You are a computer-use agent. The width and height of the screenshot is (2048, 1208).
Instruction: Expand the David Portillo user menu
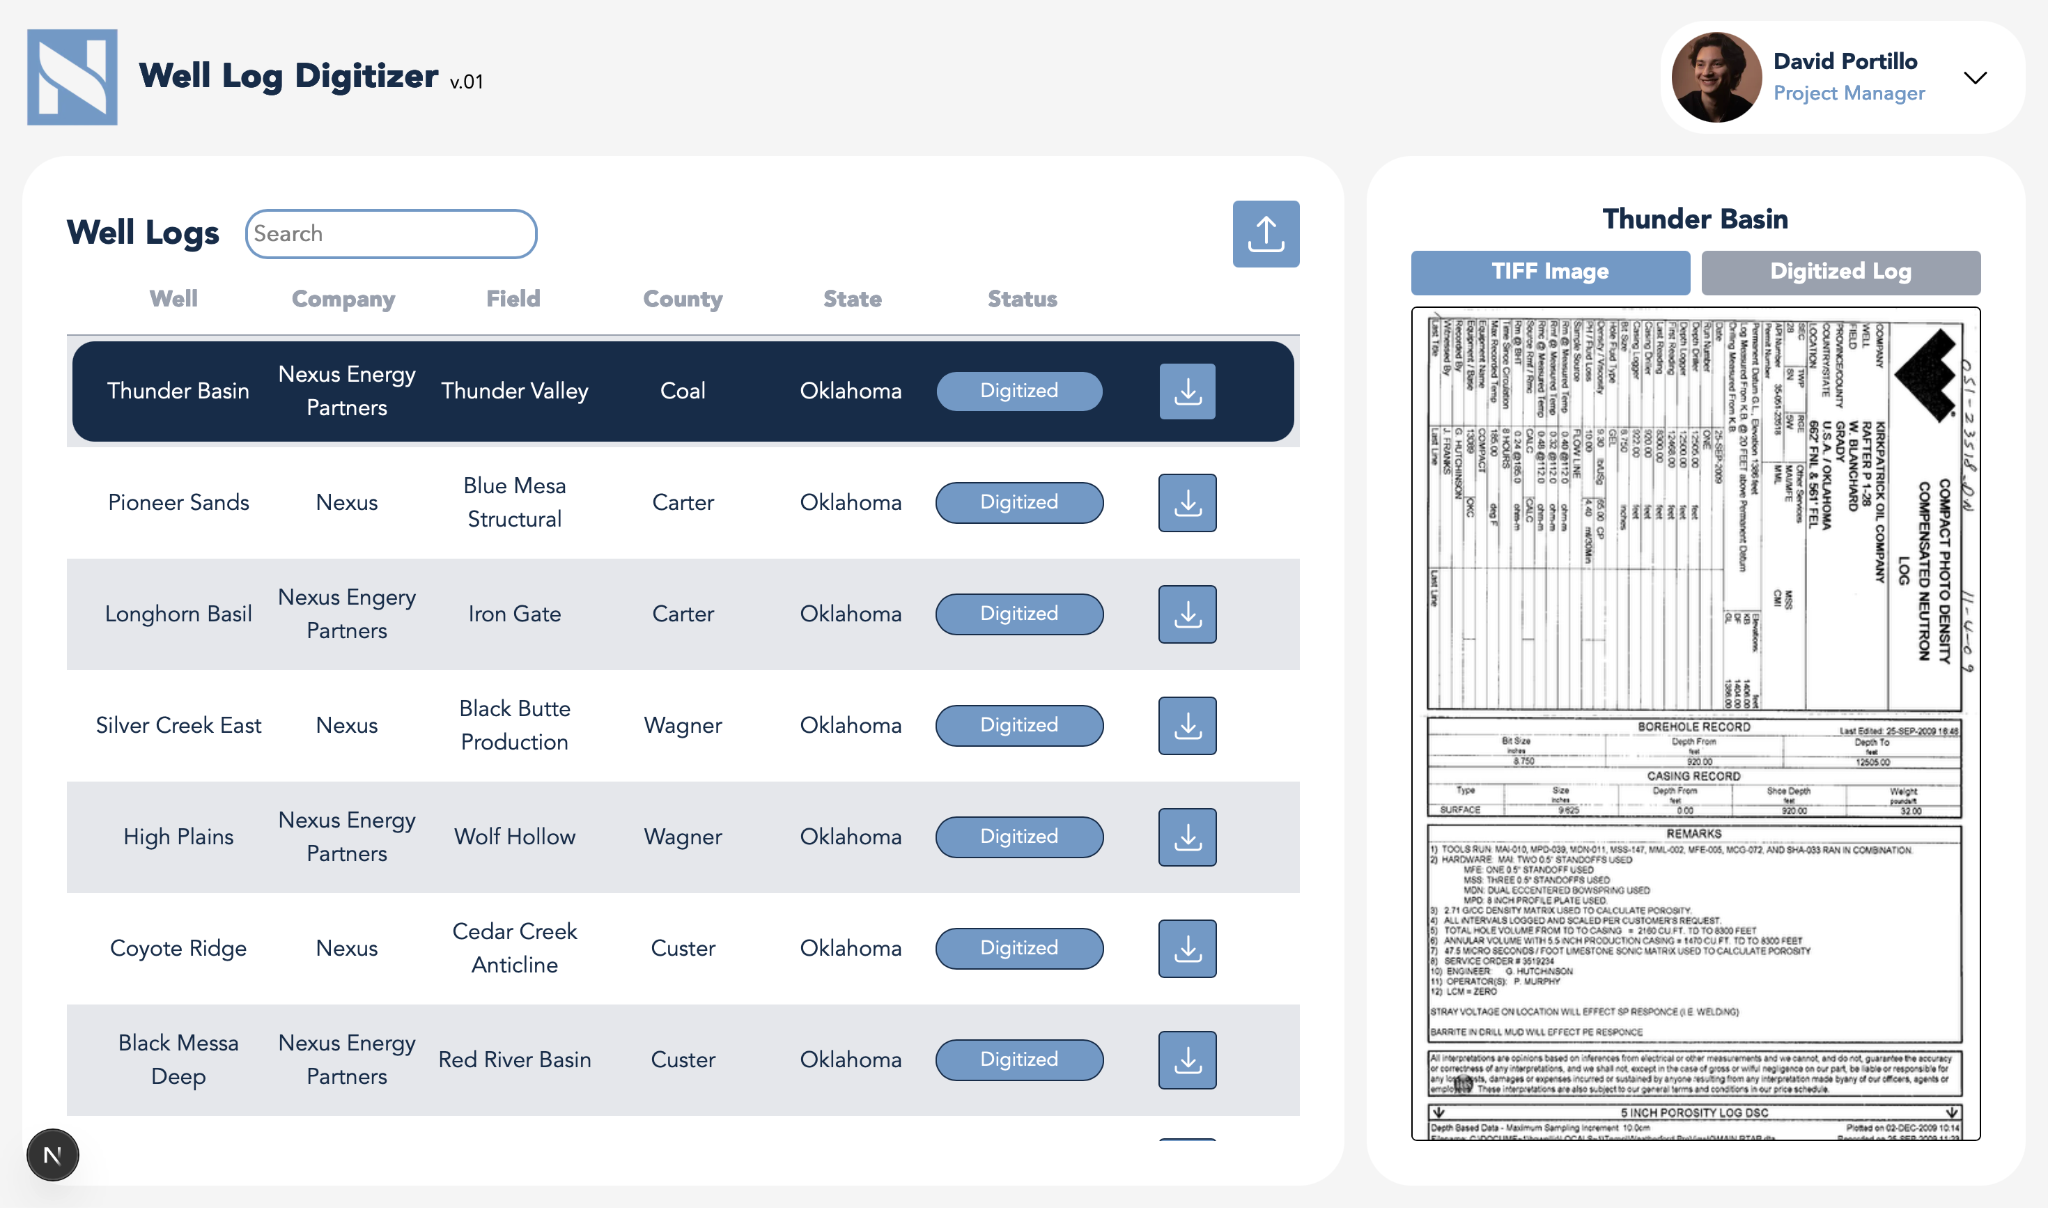[1974, 78]
